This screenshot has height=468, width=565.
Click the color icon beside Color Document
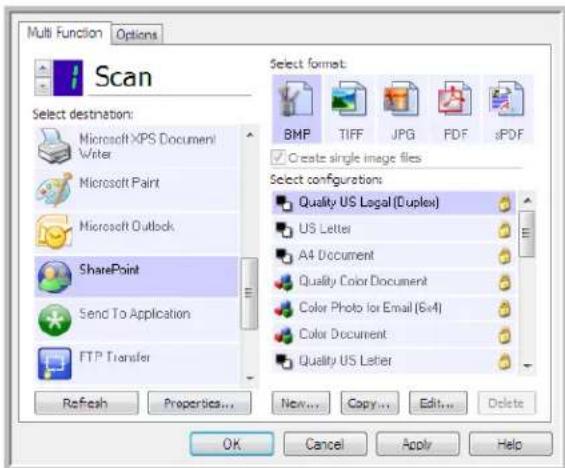(284, 335)
